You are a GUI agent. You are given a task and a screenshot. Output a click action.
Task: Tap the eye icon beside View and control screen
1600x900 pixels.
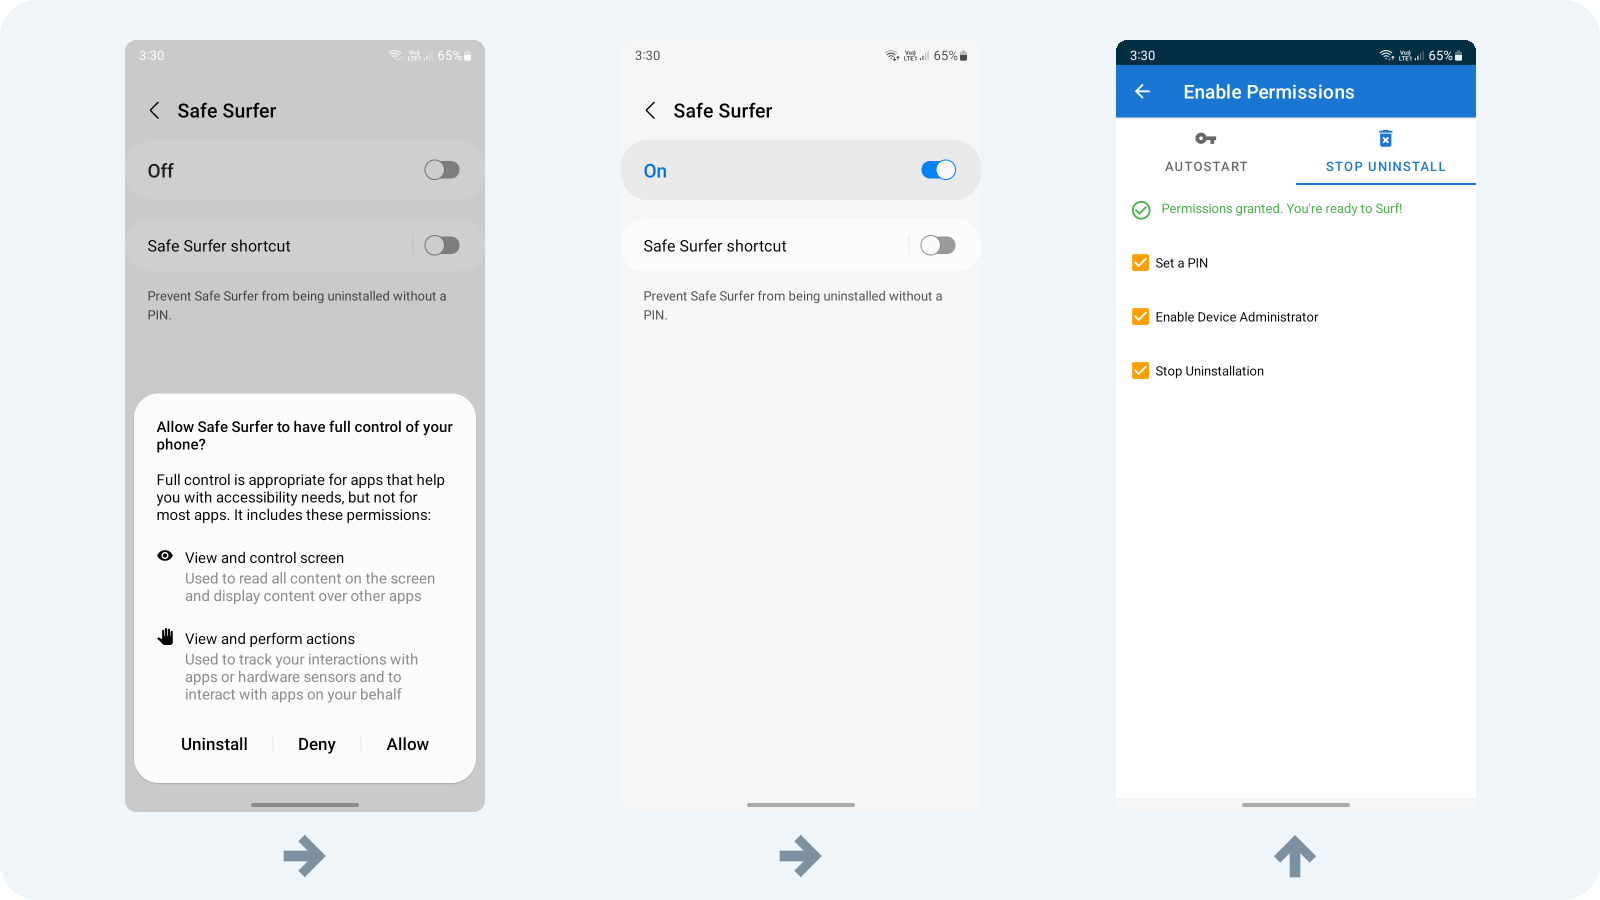165,556
